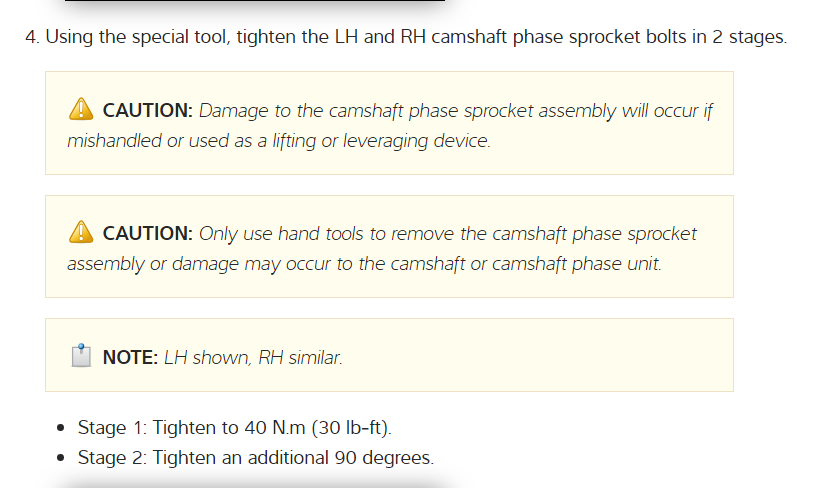Click the bold NOTE label
The height and width of the screenshot is (488, 831).
130,357
